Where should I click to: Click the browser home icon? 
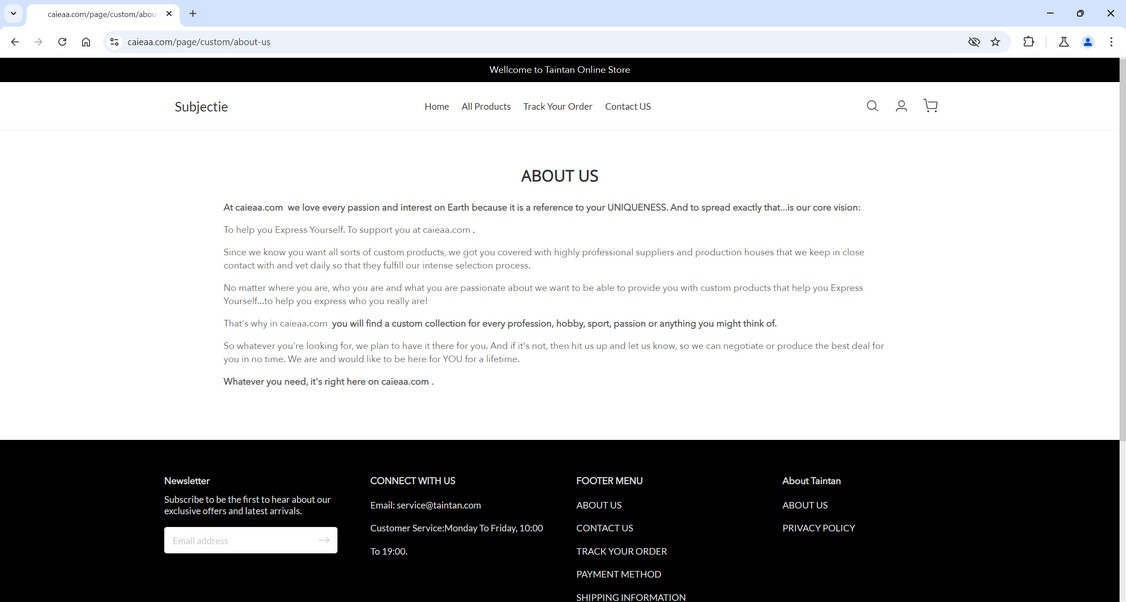86,42
